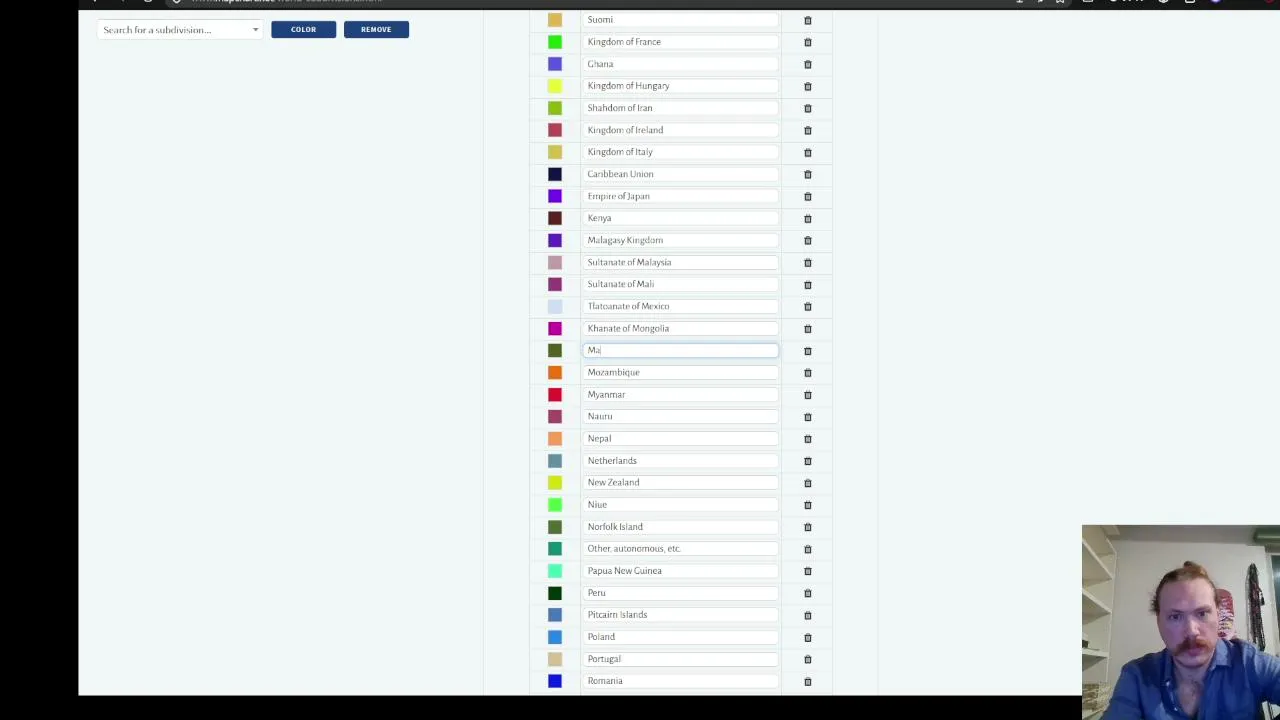The image size is (1280, 720).
Task: Edit the Kingdom of Italy name field
Action: [680, 152]
